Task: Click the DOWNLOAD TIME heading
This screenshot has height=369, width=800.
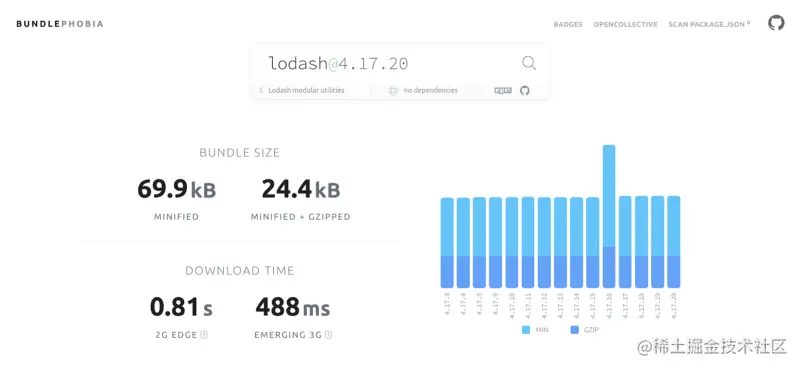Action: point(239,270)
